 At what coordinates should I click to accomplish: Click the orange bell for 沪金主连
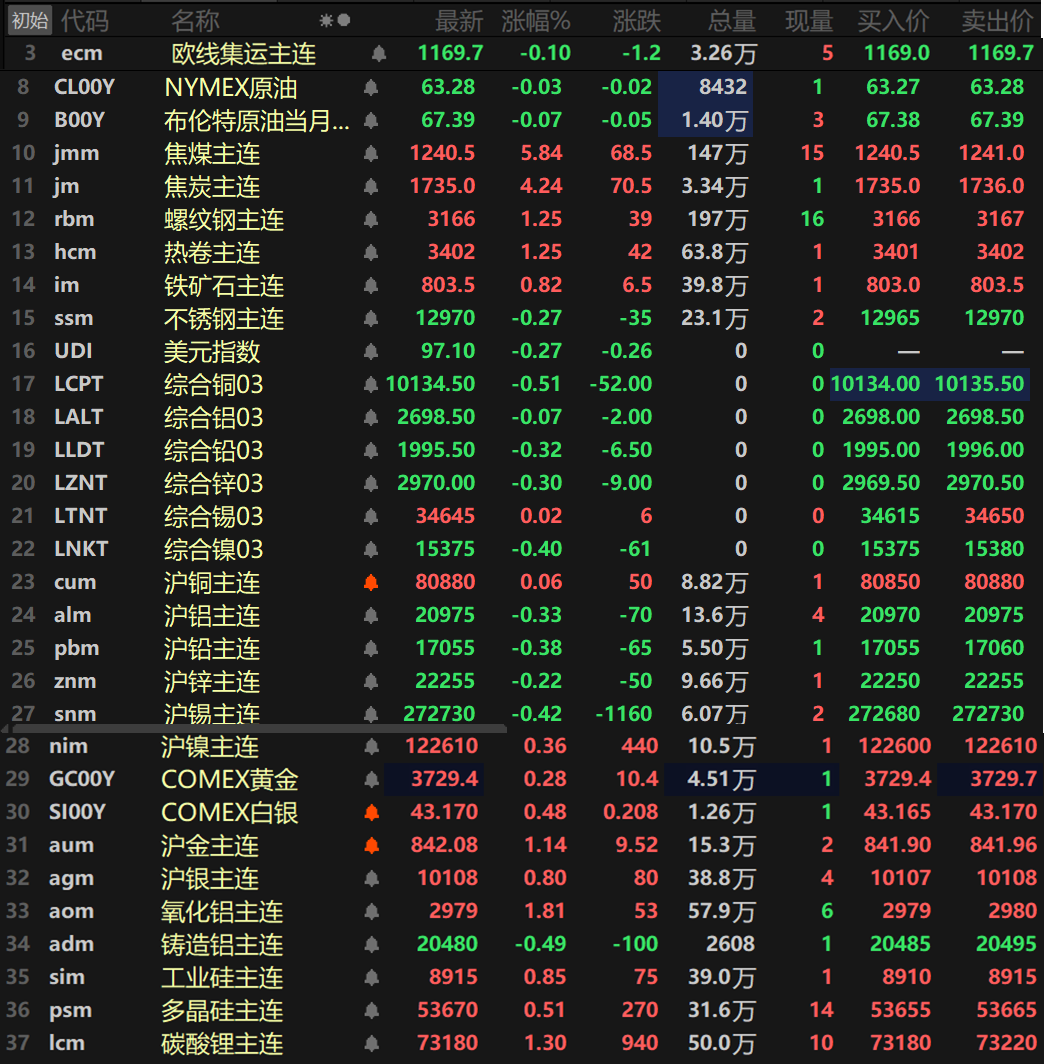371,845
